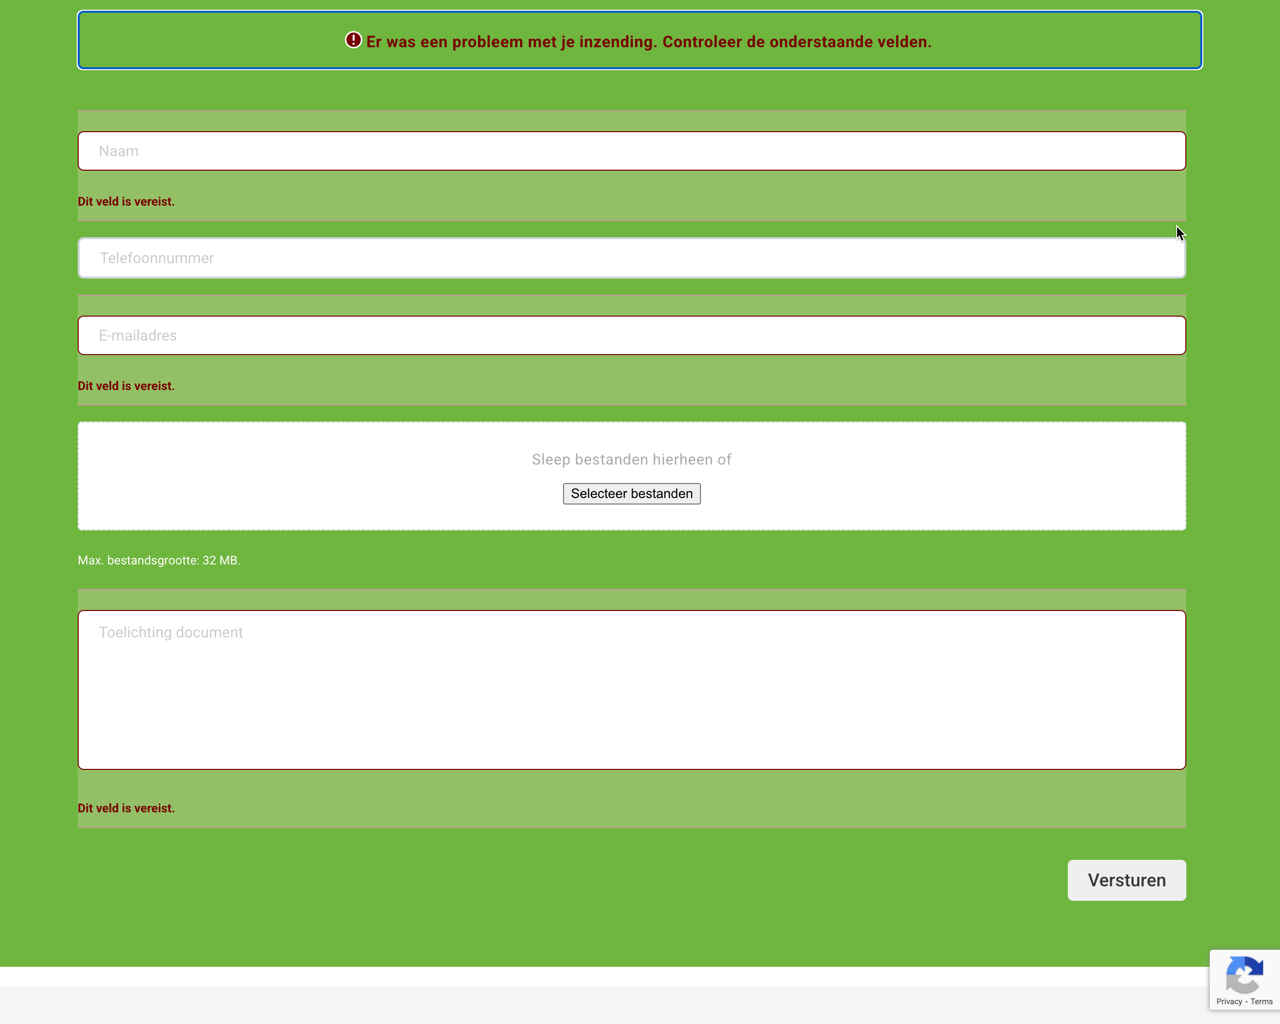Open the reCAPTCHA Privacy link

[x=1228, y=1001]
